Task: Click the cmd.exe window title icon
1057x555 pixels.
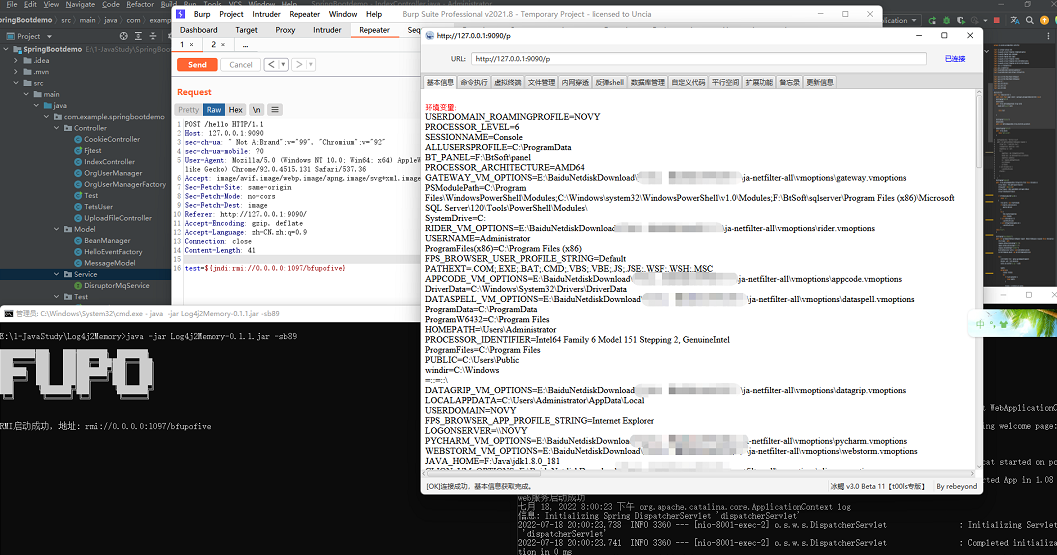Action: tap(9, 314)
